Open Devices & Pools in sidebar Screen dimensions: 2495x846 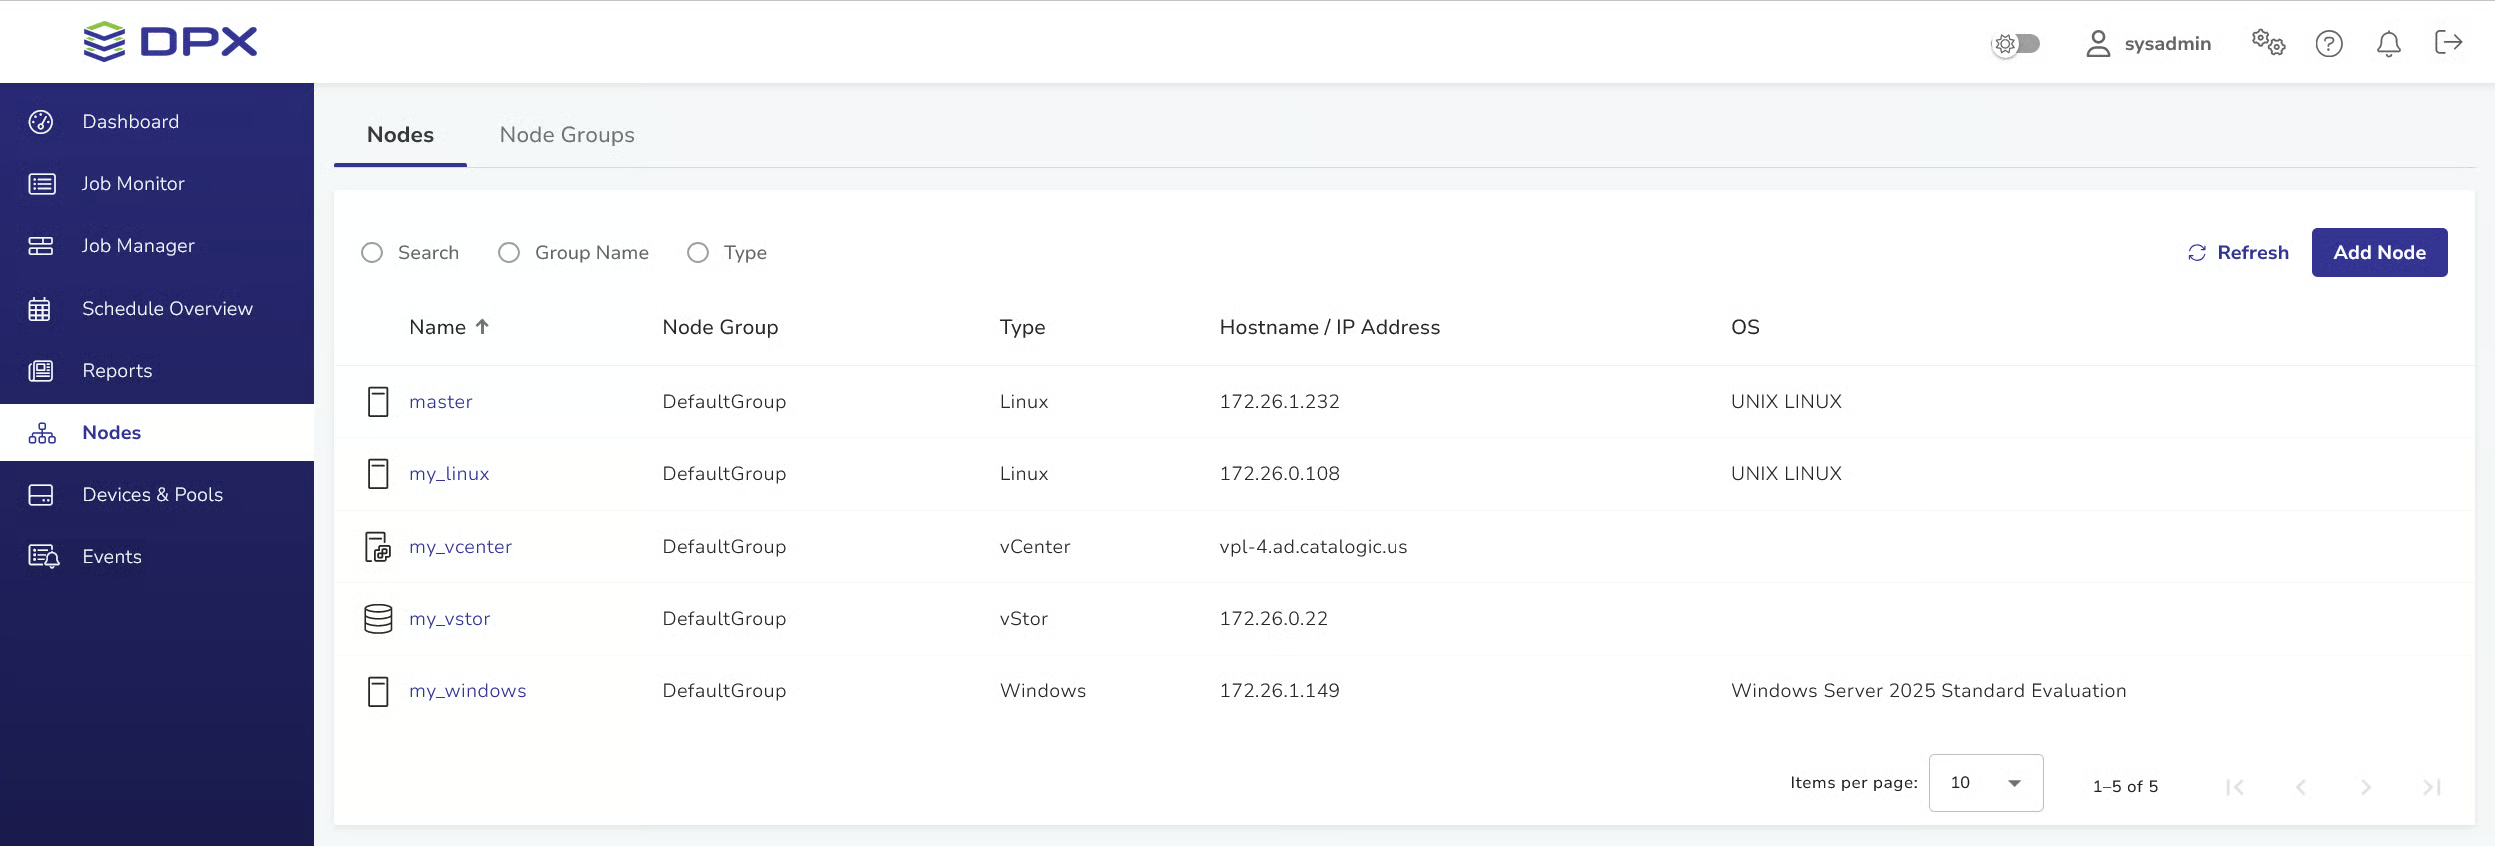coord(152,495)
